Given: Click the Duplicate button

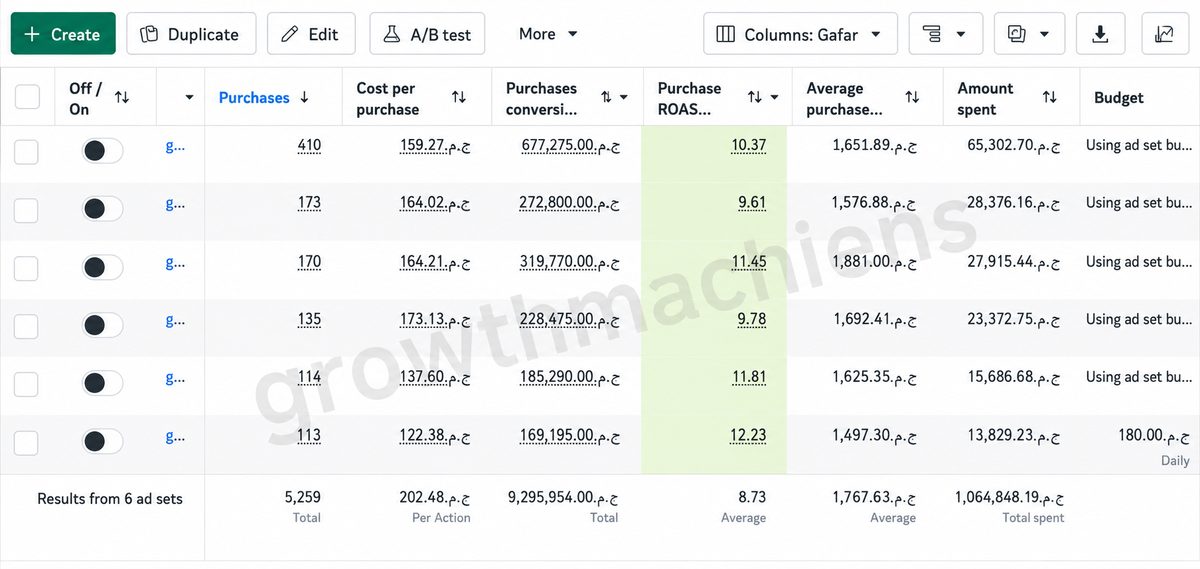Looking at the screenshot, I should (190, 34).
